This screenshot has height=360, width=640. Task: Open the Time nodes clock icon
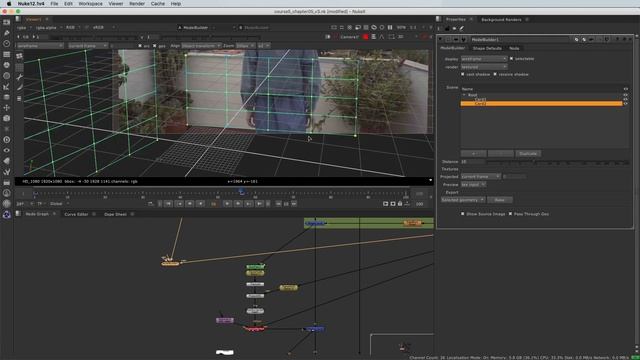(7, 43)
